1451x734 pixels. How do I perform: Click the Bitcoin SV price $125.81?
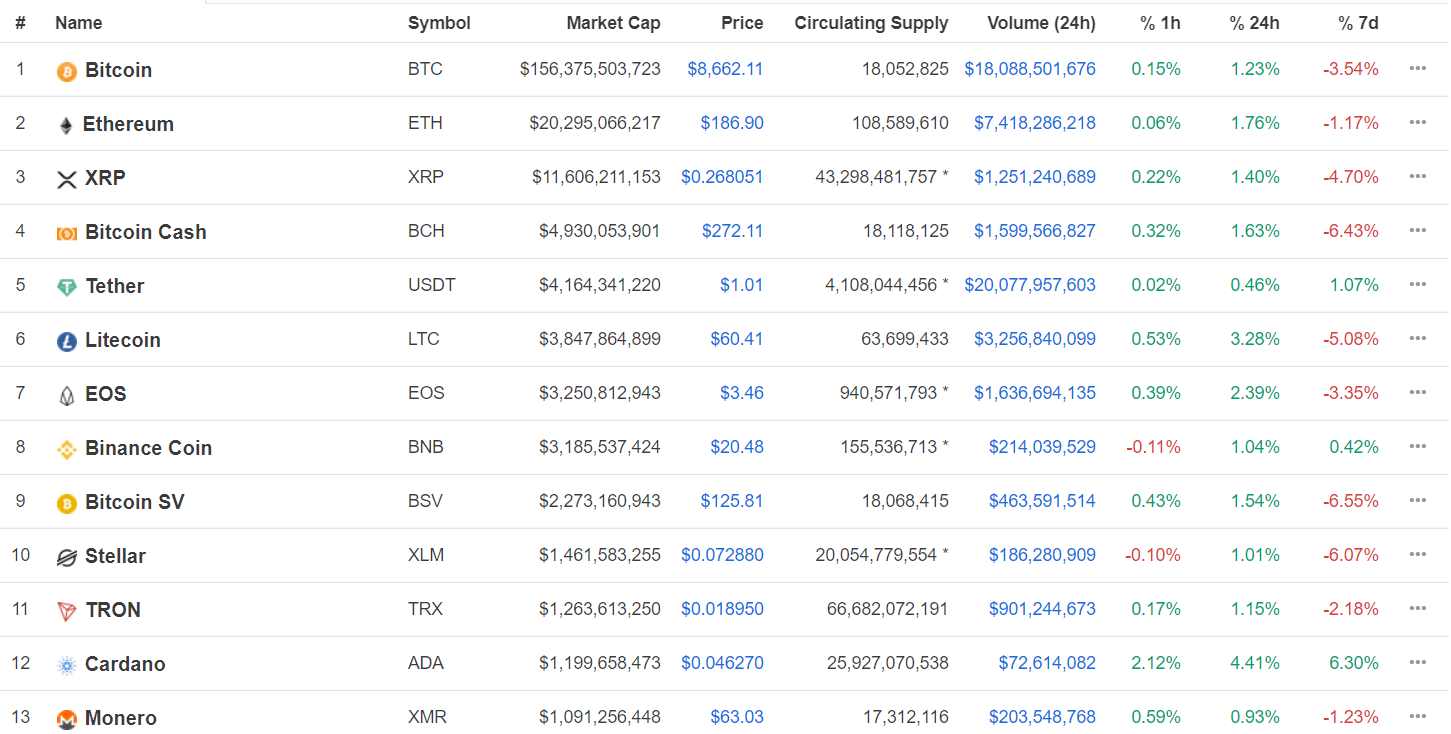coord(732,501)
